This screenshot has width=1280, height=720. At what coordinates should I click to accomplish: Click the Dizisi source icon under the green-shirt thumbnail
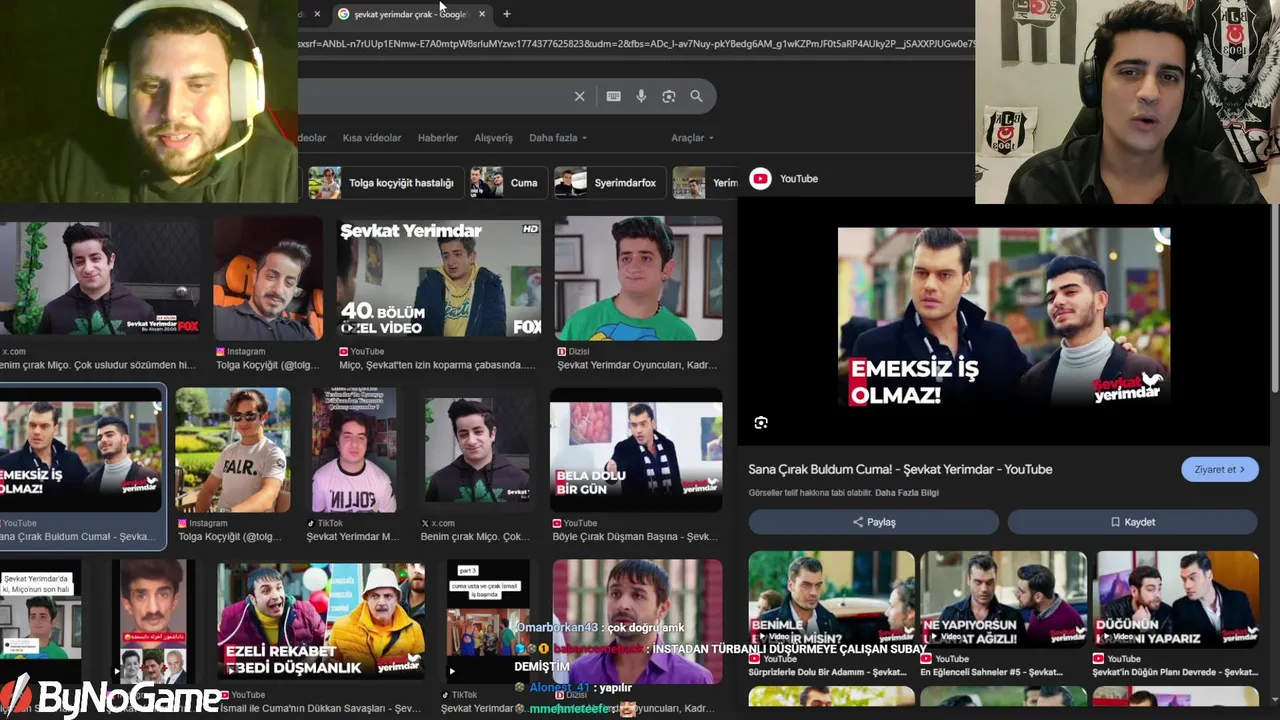(561, 352)
